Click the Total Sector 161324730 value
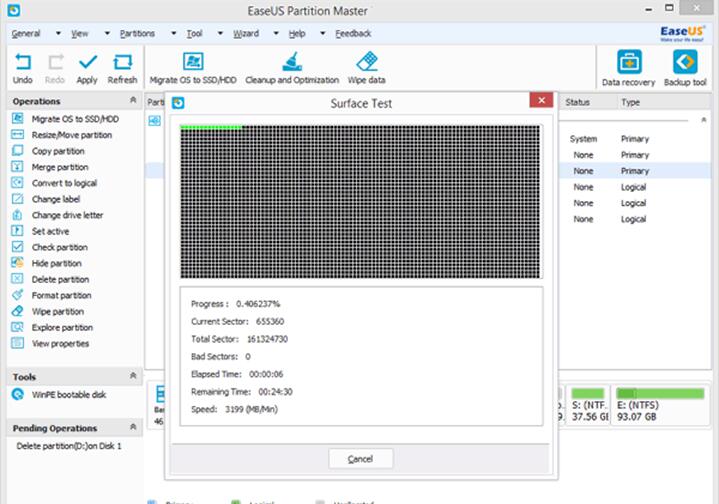Image resolution: width=719 pixels, height=504 pixels. tap(267, 339)
